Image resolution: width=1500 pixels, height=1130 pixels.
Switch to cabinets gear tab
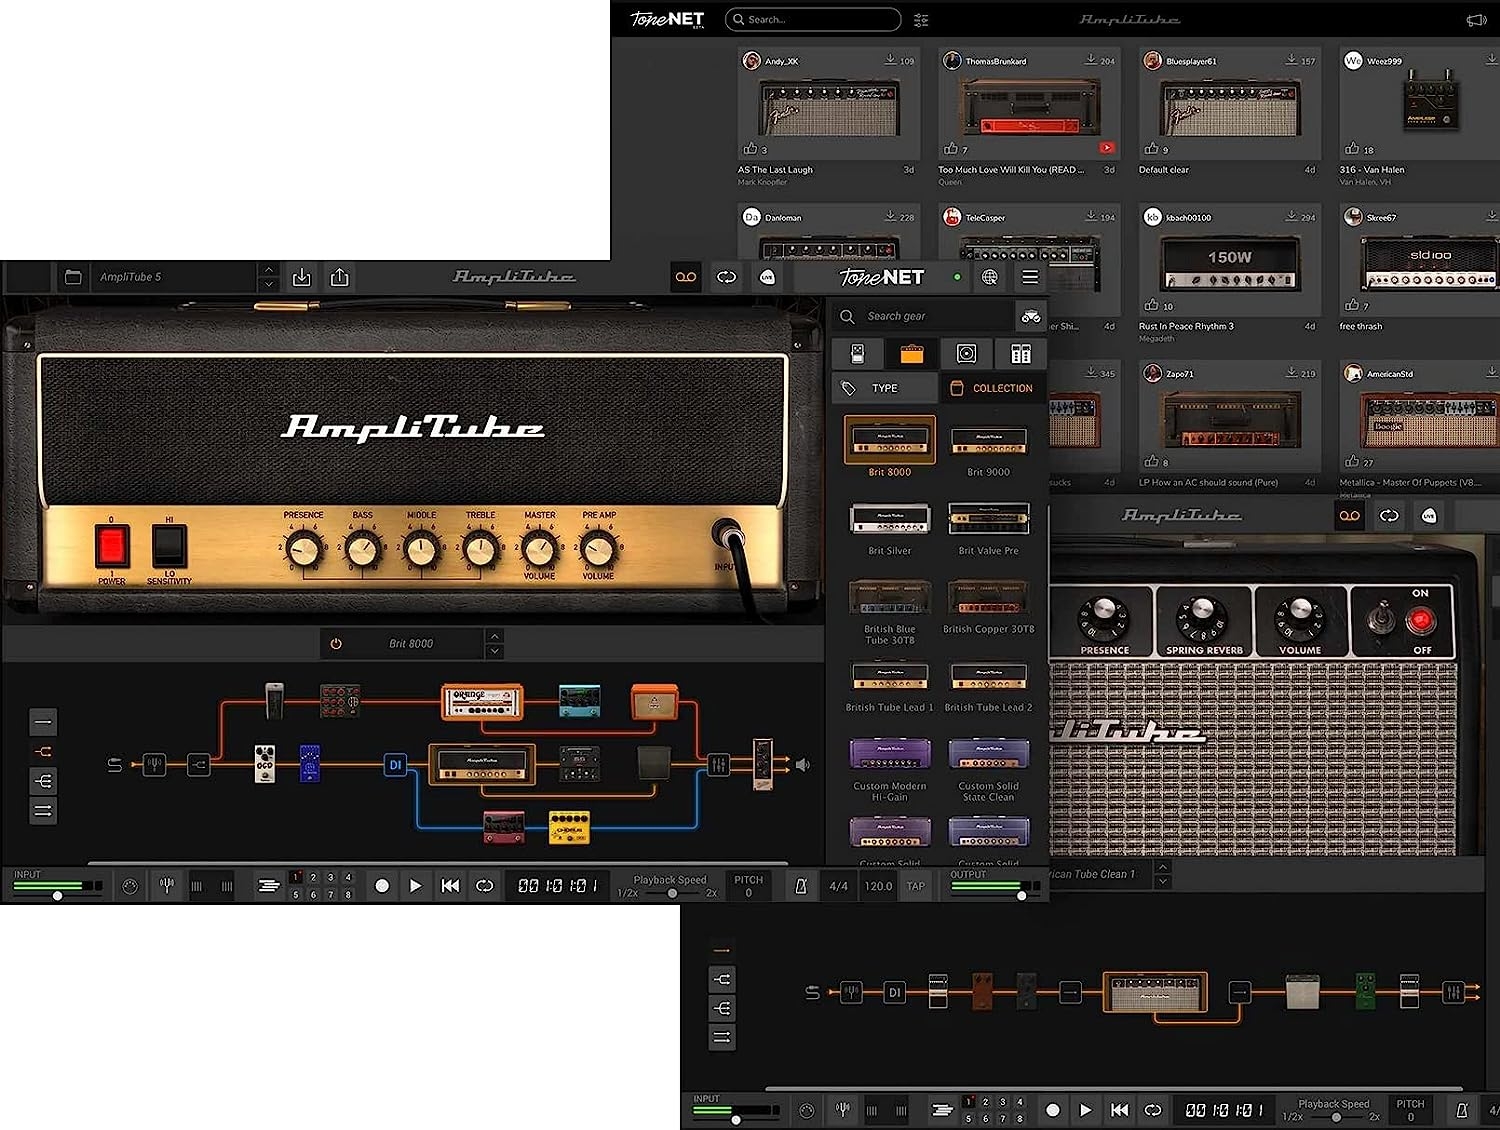966,353
